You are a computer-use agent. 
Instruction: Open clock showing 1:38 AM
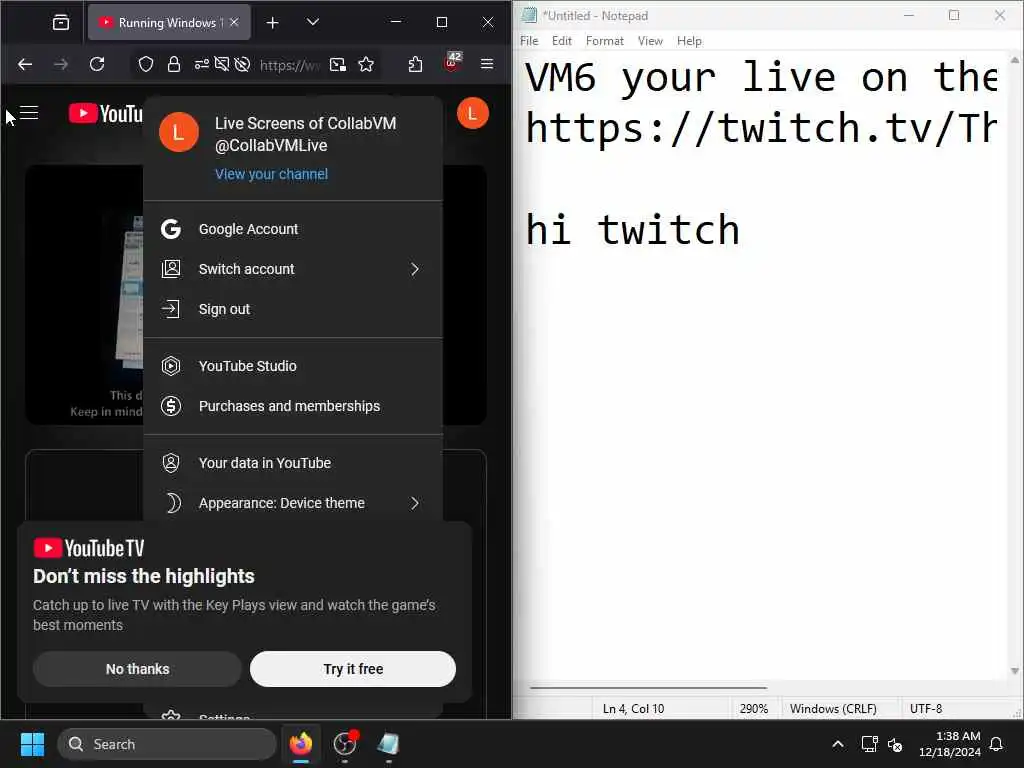950,744
